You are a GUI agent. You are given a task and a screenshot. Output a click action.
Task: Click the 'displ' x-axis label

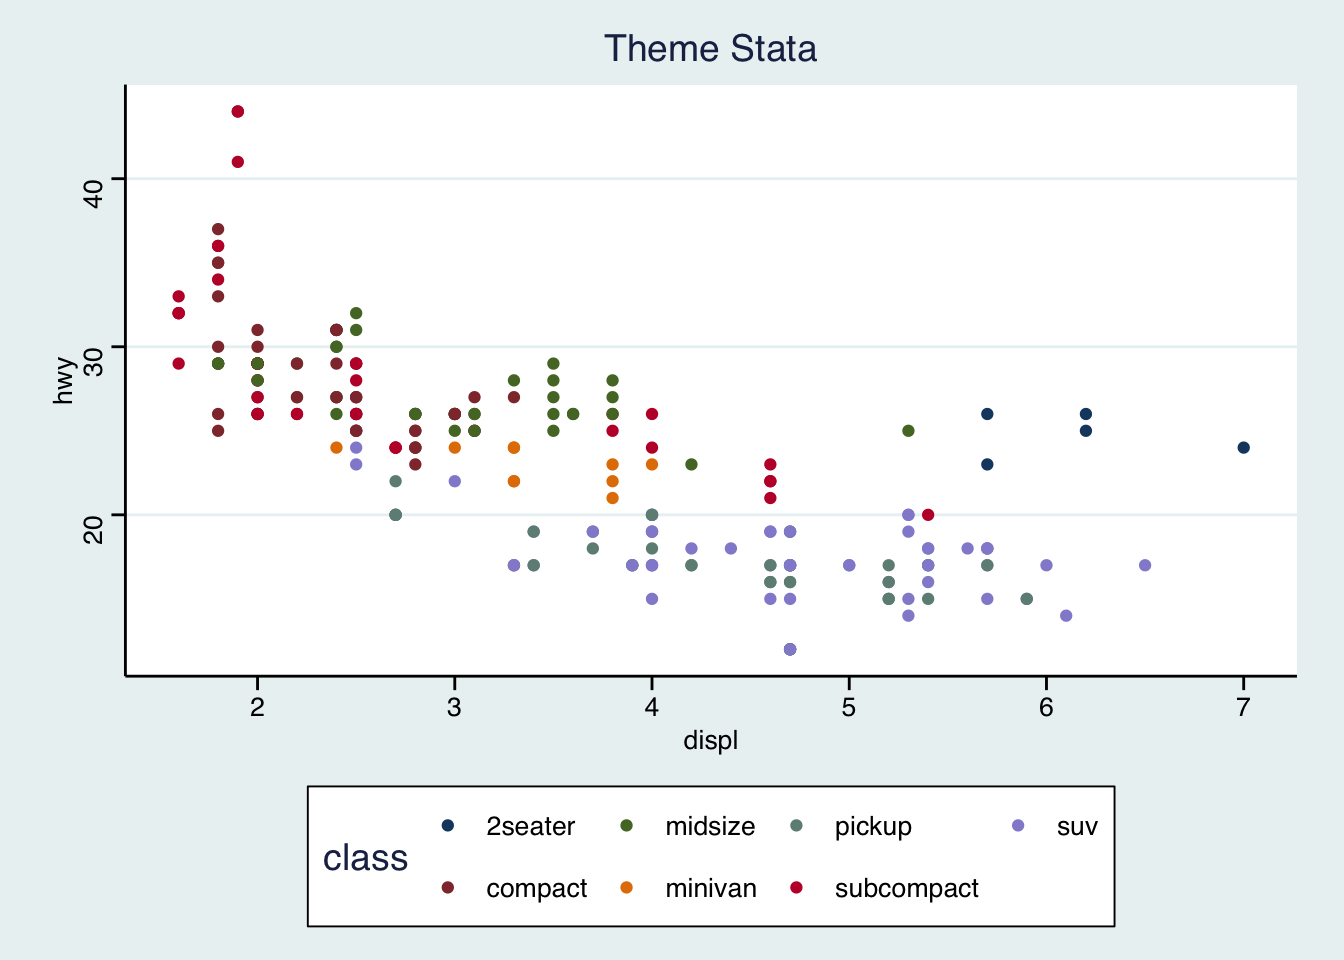pos(710,741)
